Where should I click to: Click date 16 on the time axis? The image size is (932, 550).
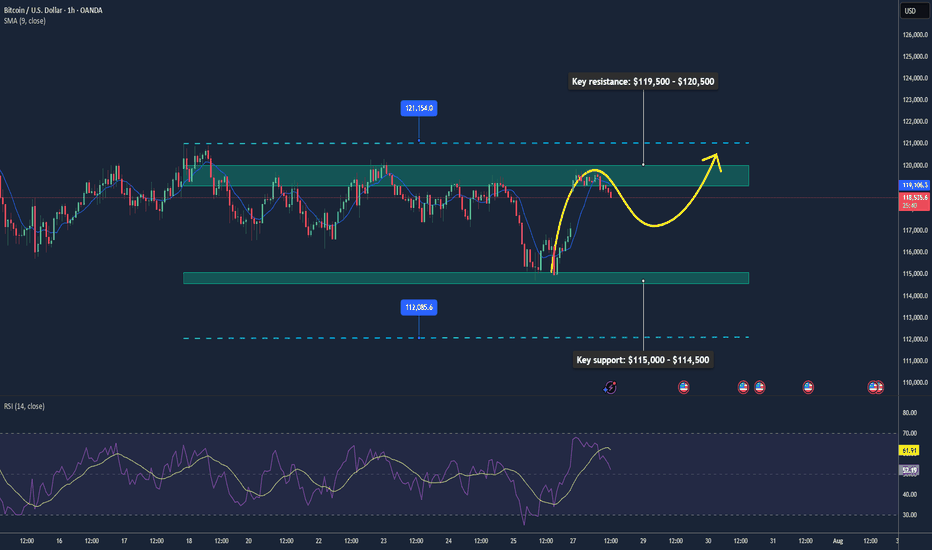click(59, 541)
